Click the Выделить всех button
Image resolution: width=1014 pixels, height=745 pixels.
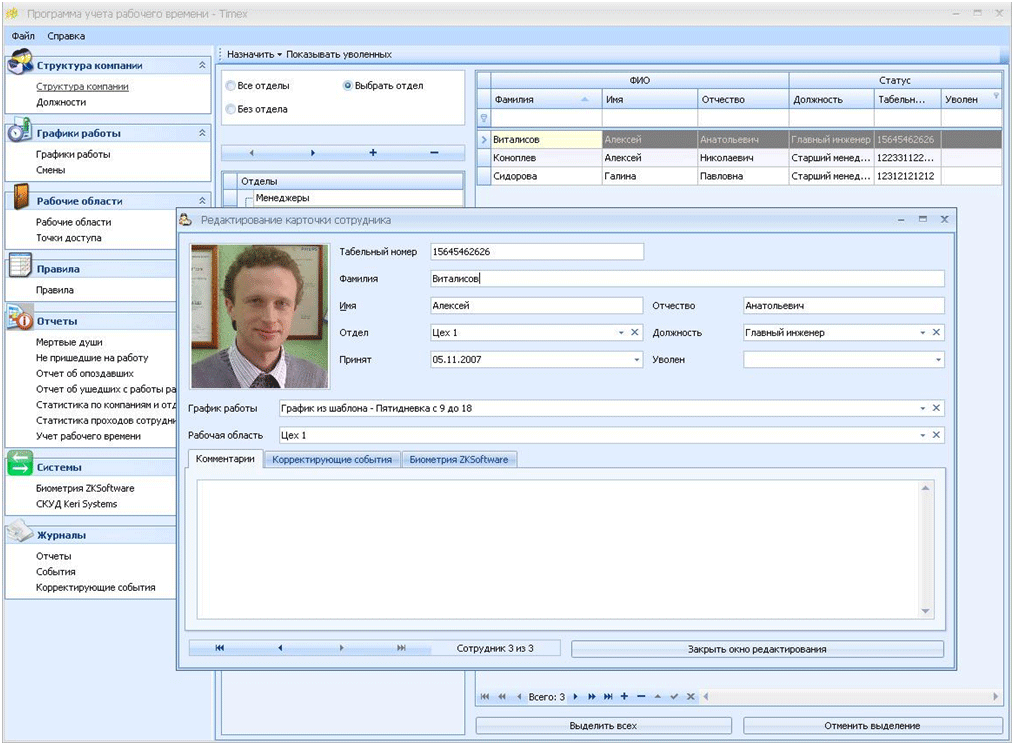coord(603,726)
